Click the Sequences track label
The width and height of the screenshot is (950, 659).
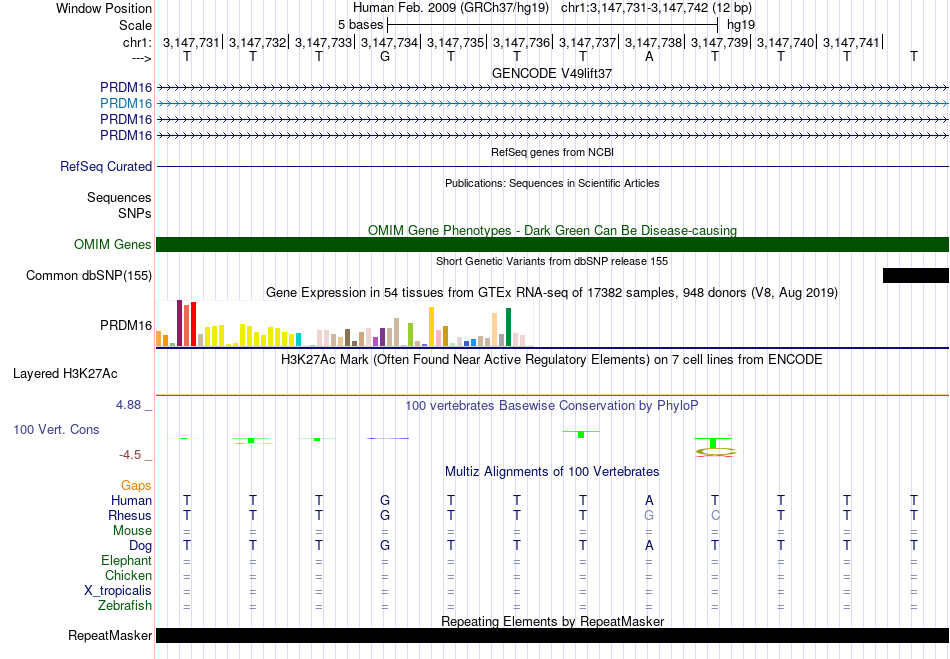[119, 197]
